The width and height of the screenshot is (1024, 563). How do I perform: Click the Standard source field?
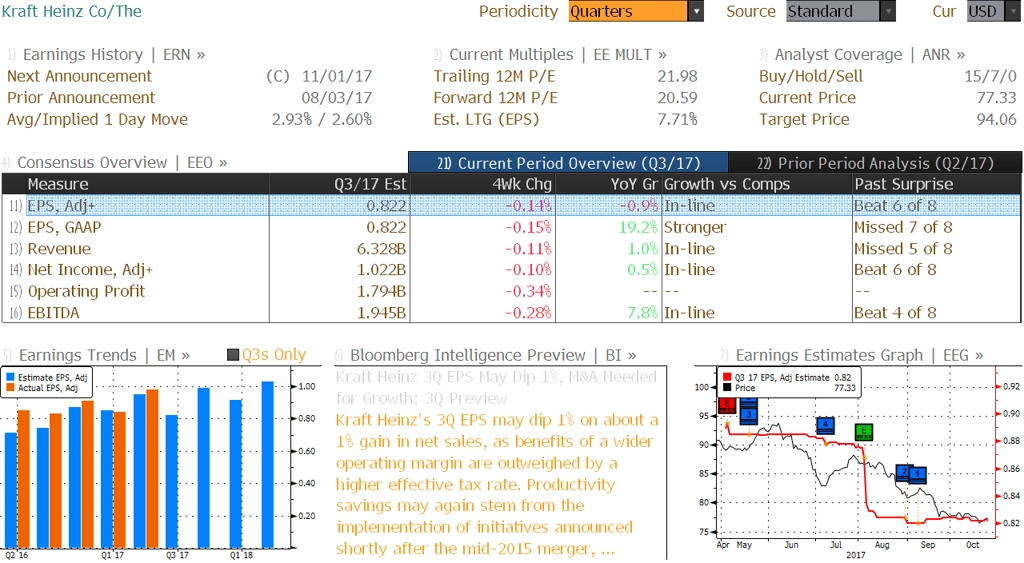tap(833, 11)
